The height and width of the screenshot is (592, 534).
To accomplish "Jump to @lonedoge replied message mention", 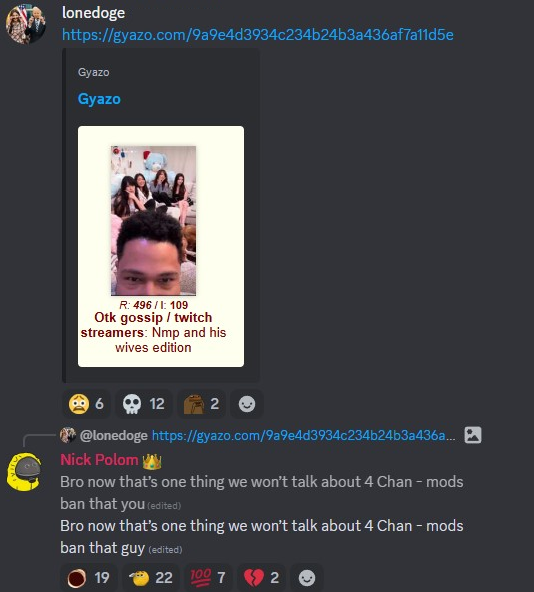I will 113,435.
